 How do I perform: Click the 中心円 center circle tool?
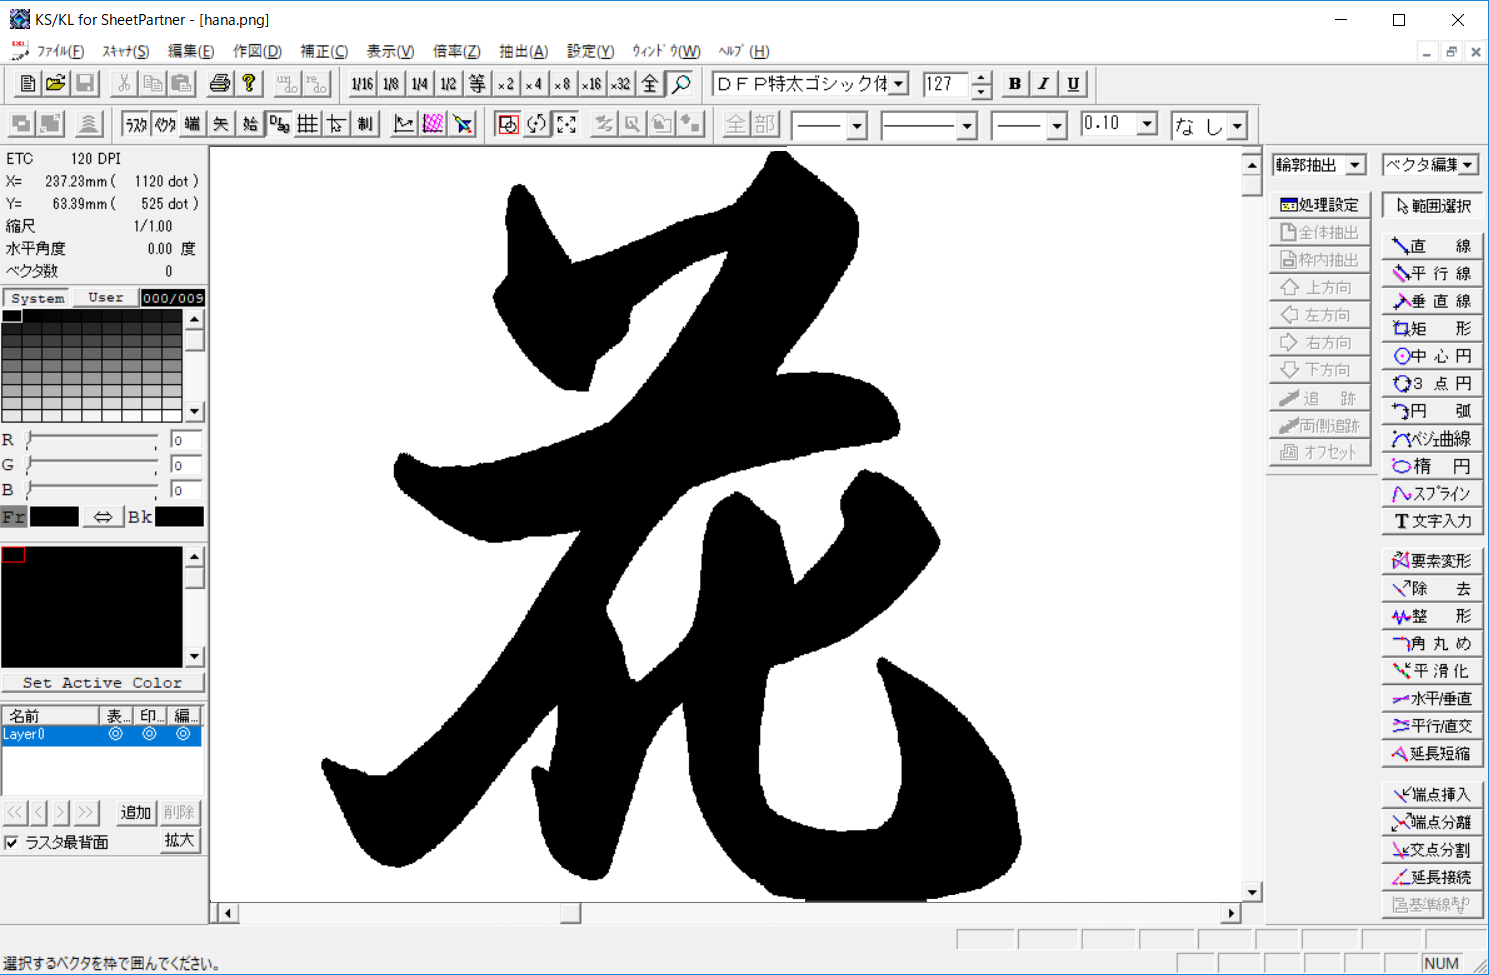[x=1432, y=356]
